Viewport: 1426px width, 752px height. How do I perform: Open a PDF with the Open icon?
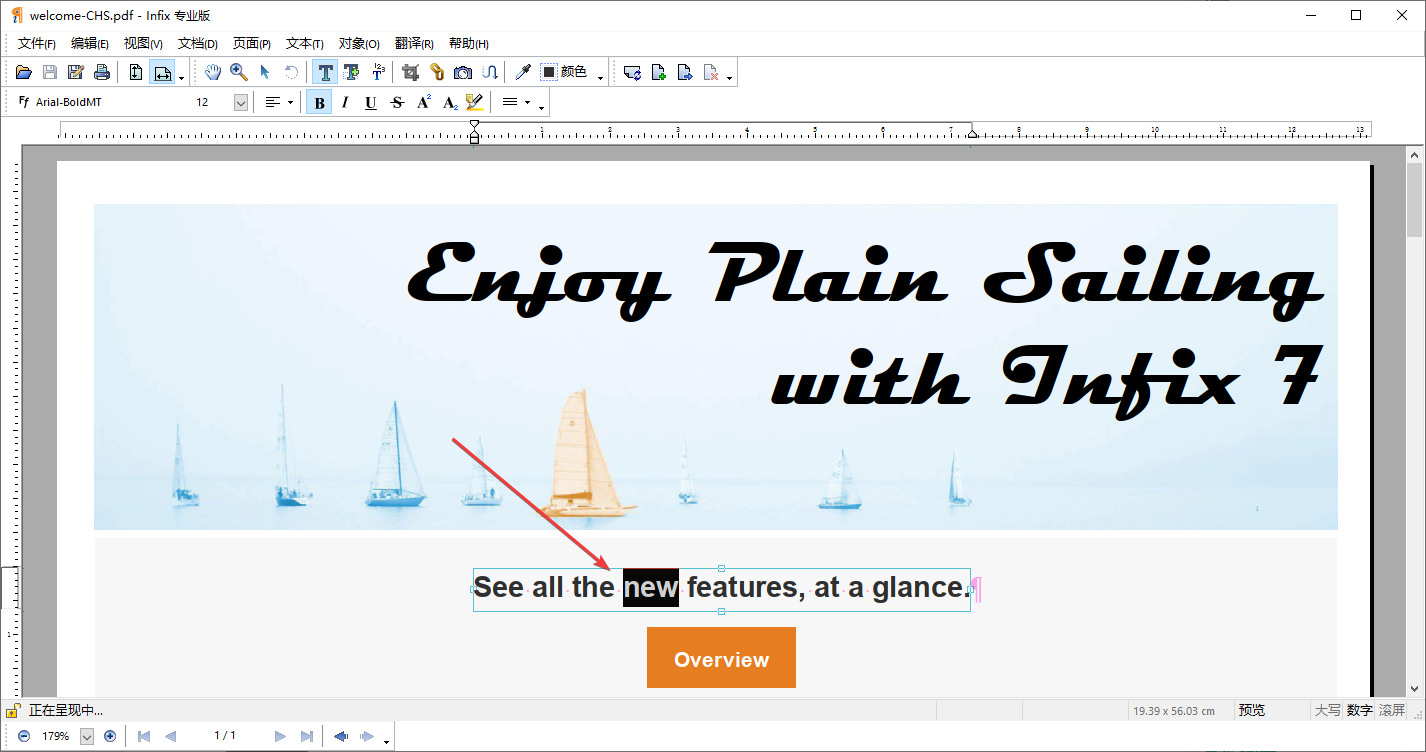[23, 71]
